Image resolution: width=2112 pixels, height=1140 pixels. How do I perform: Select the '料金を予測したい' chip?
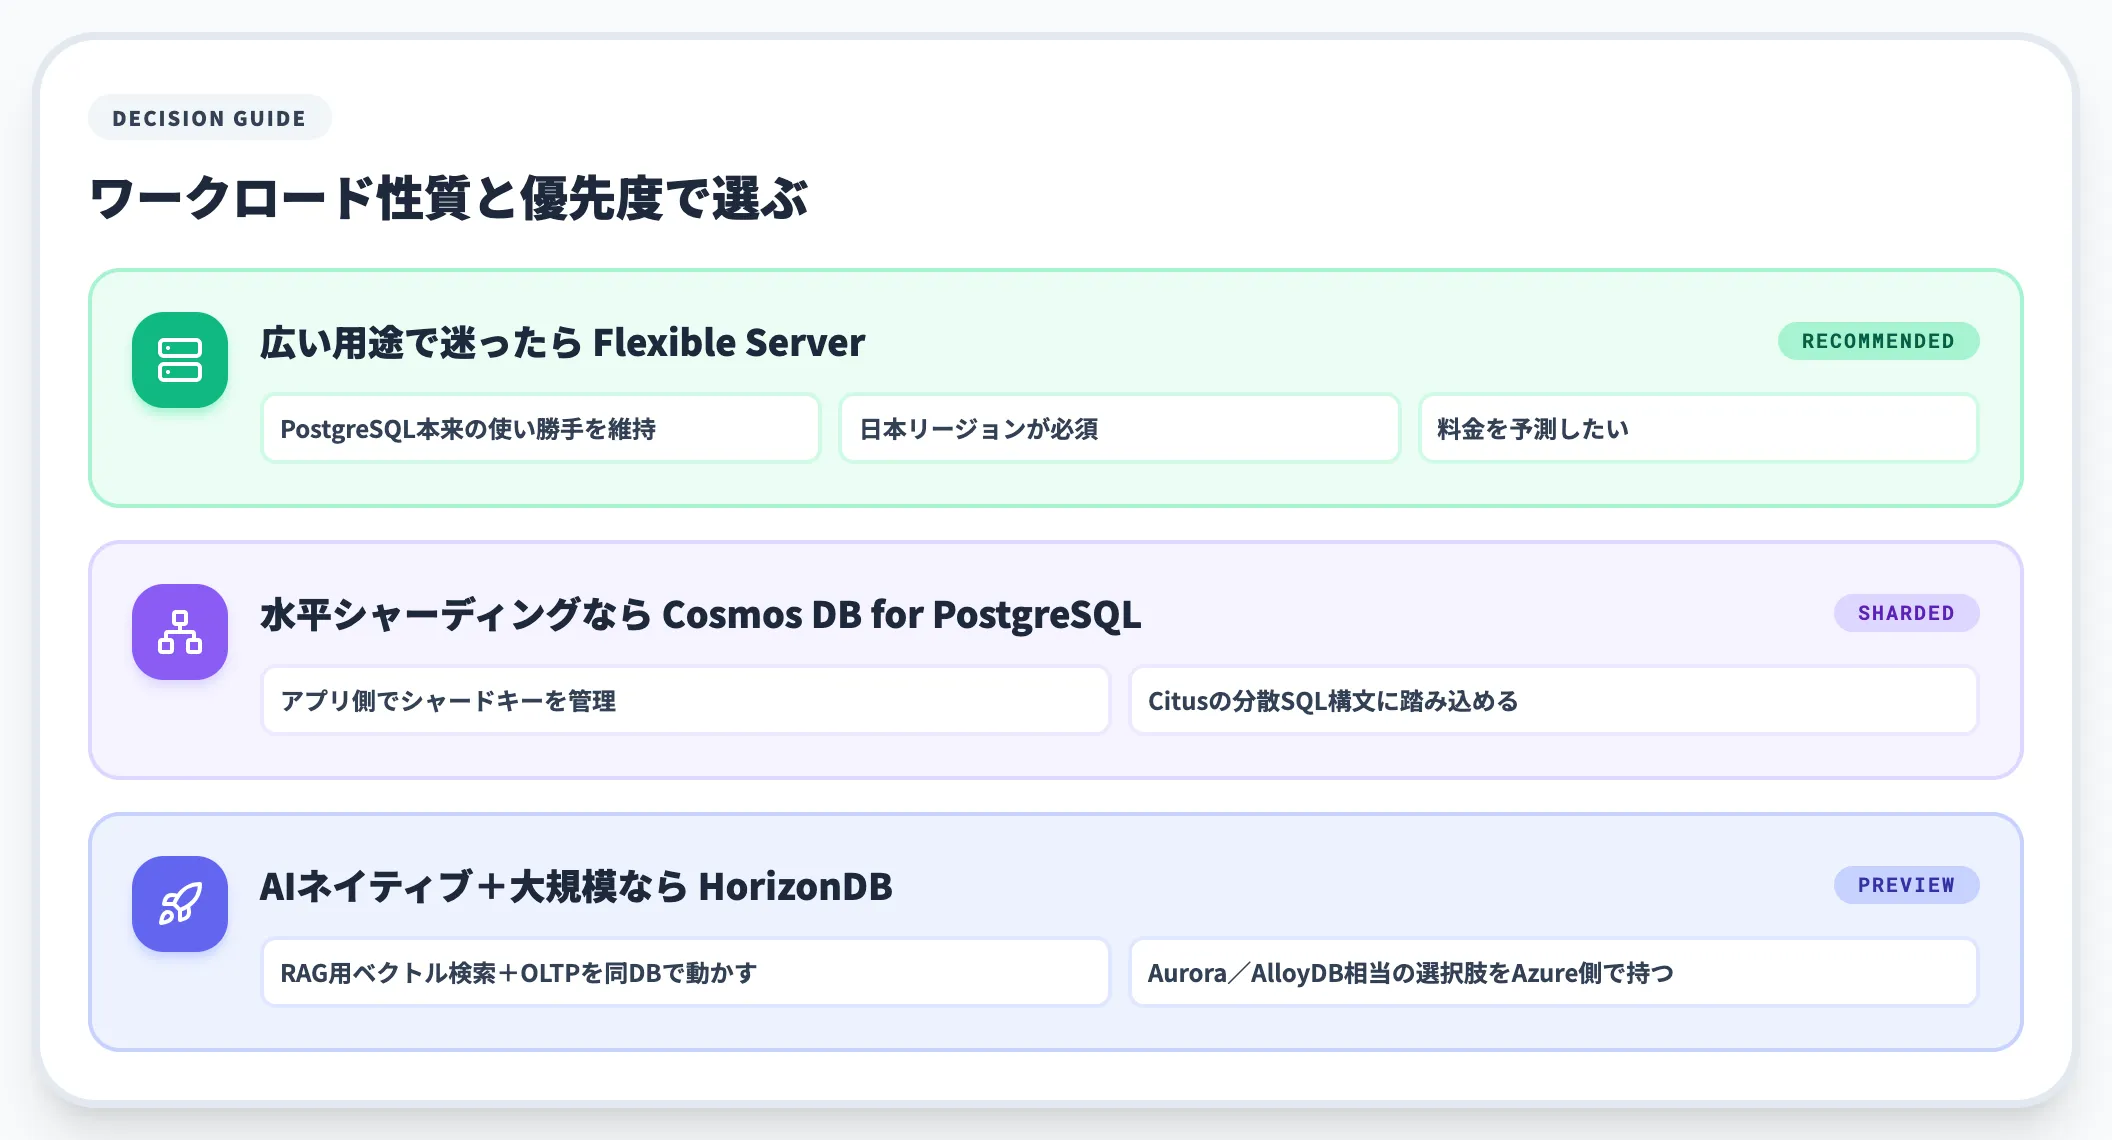click(1698, 429)
